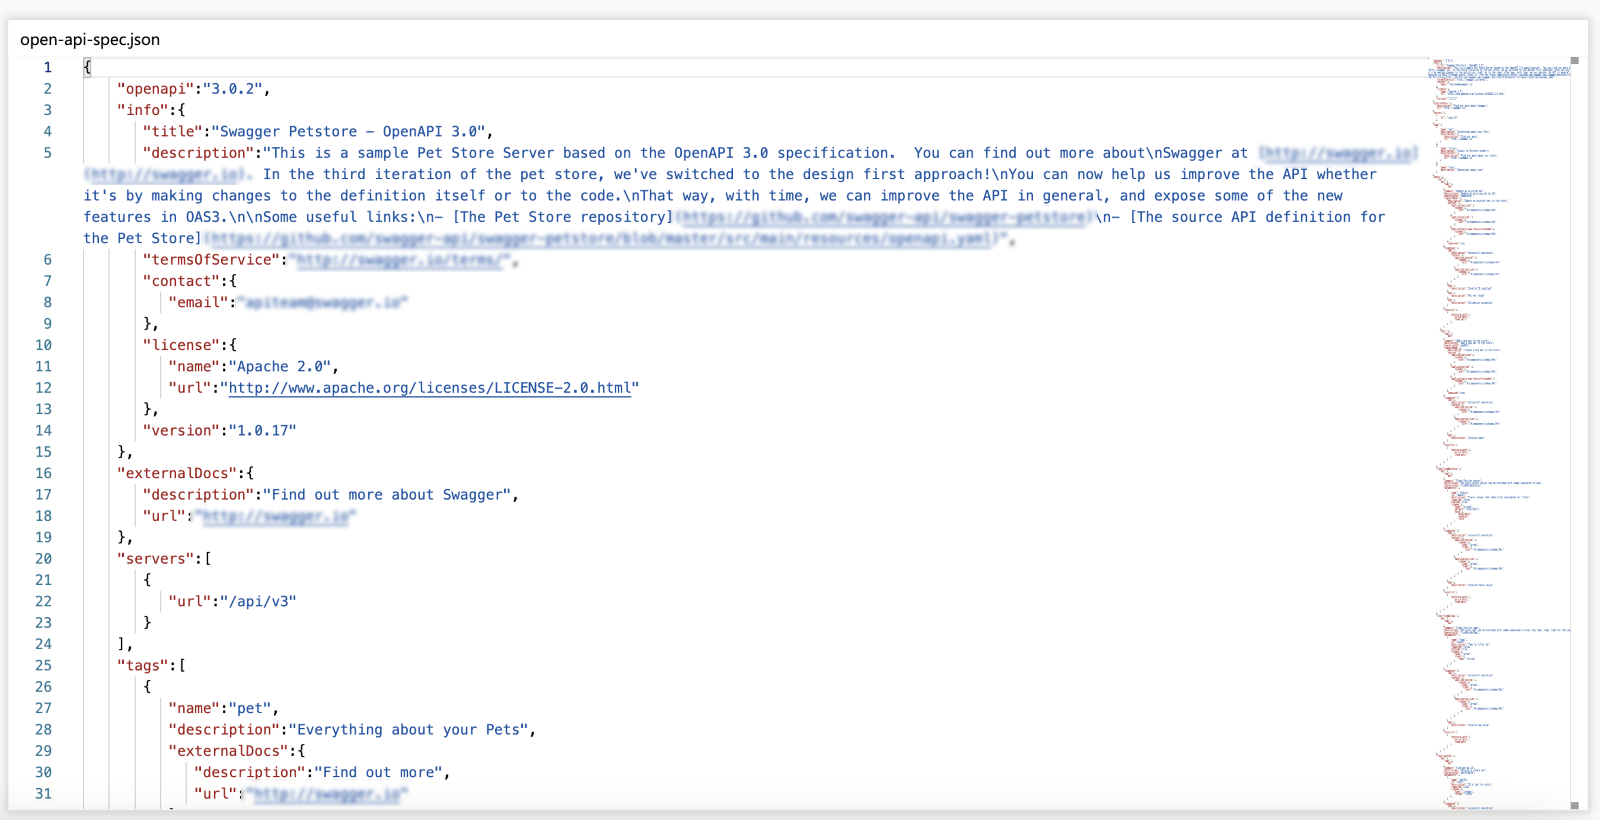
Task: Click "Everything about your Pets" text
Action: tap(409, 730)
